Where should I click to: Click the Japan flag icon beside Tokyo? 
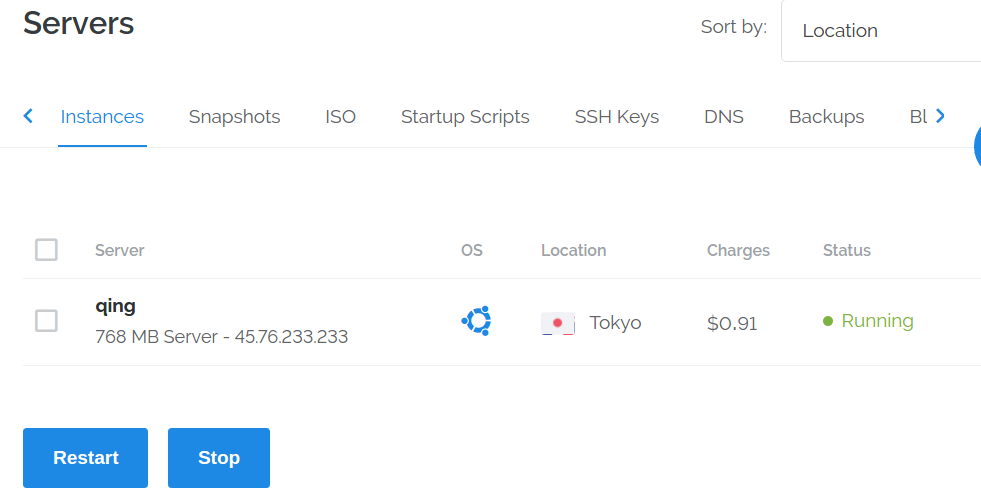tap(558, 323)
